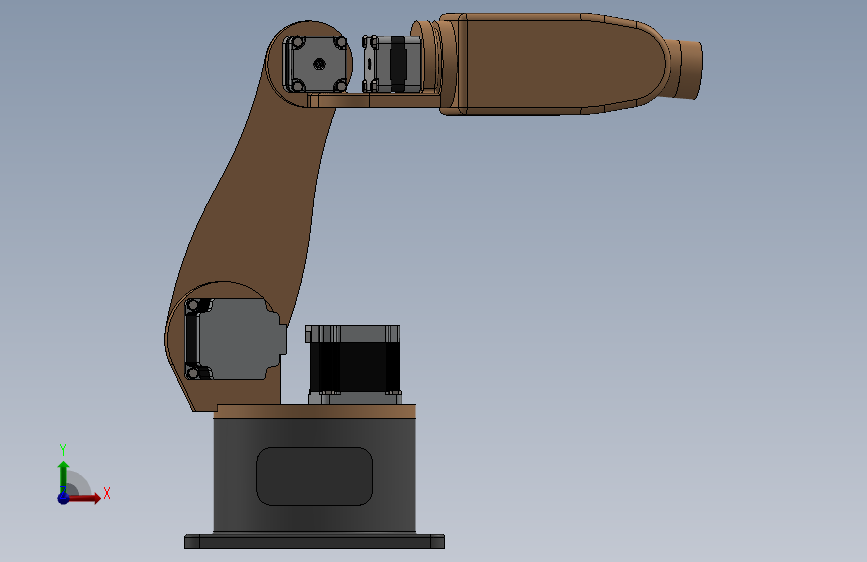Select the square-faced elbow motor at the upper joint
The image size is (867, 562).
[x=315, y=64]
